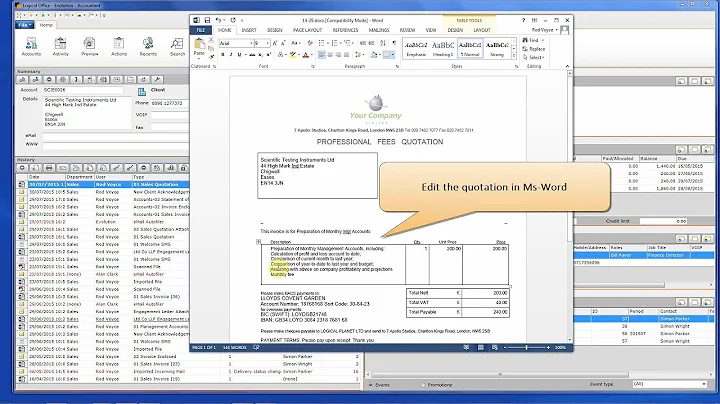
Task: Open the font name dropdown showing Arial
Action: pos(251,43)
